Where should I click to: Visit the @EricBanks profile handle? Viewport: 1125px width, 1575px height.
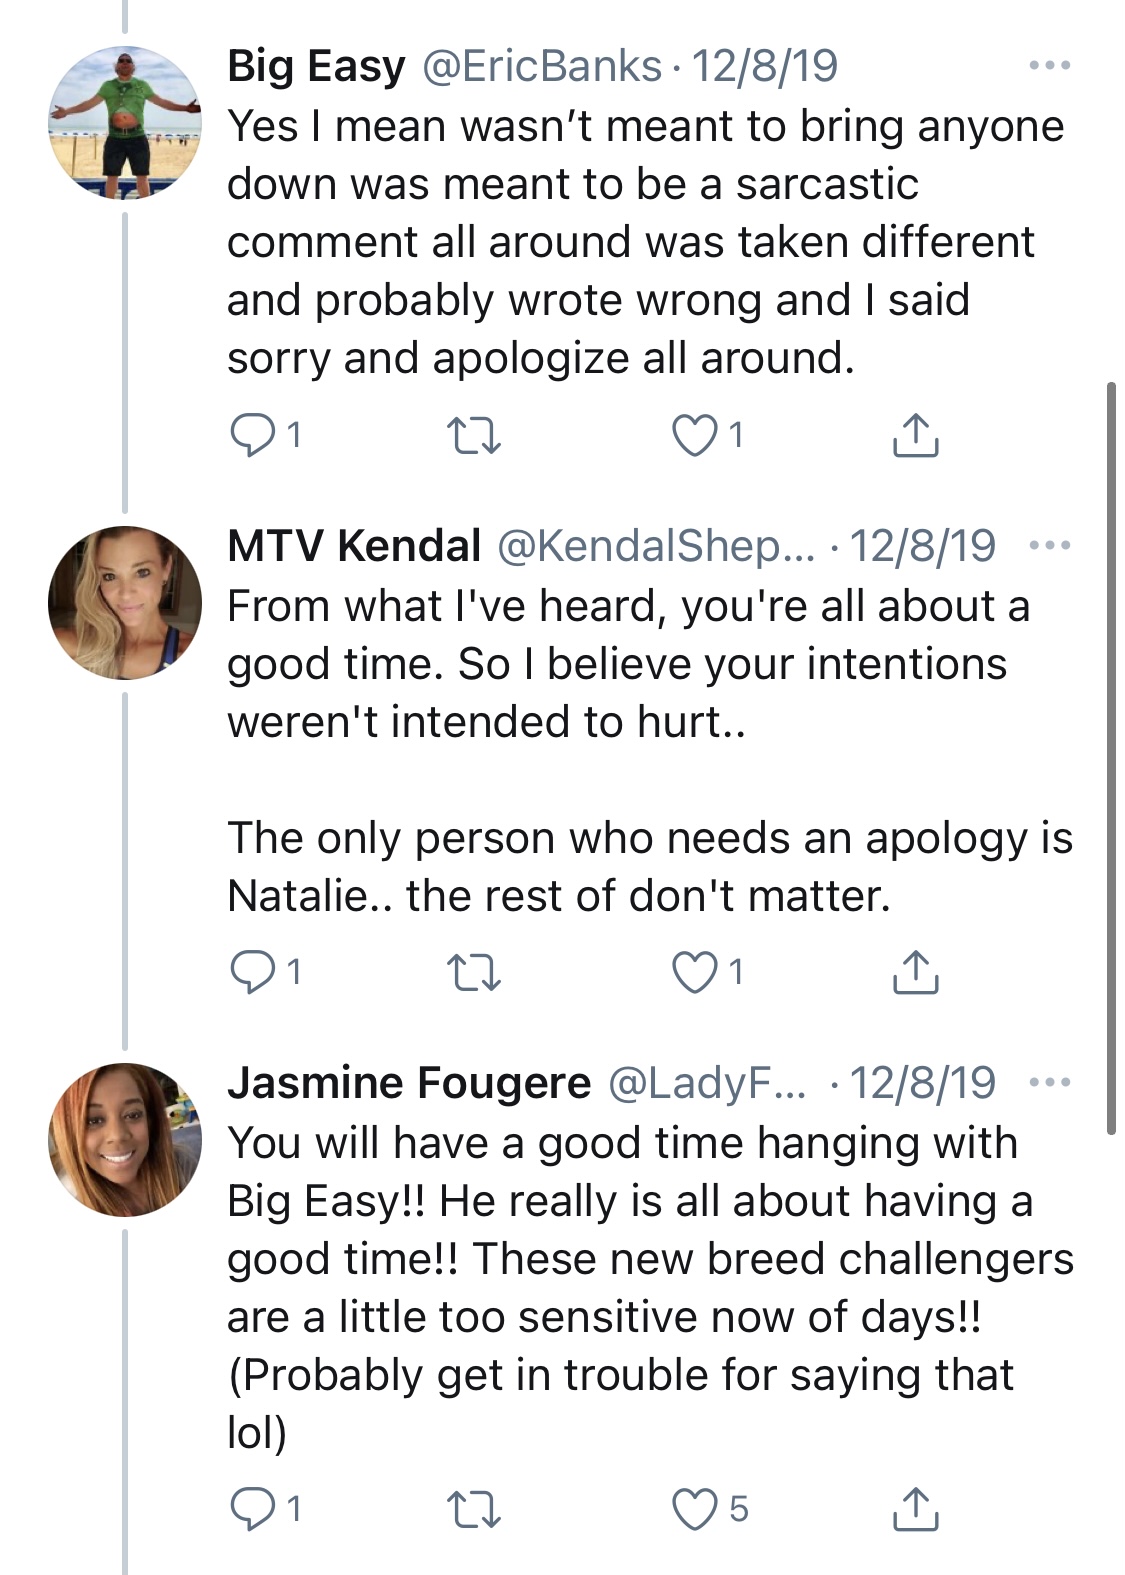[542, 66]
